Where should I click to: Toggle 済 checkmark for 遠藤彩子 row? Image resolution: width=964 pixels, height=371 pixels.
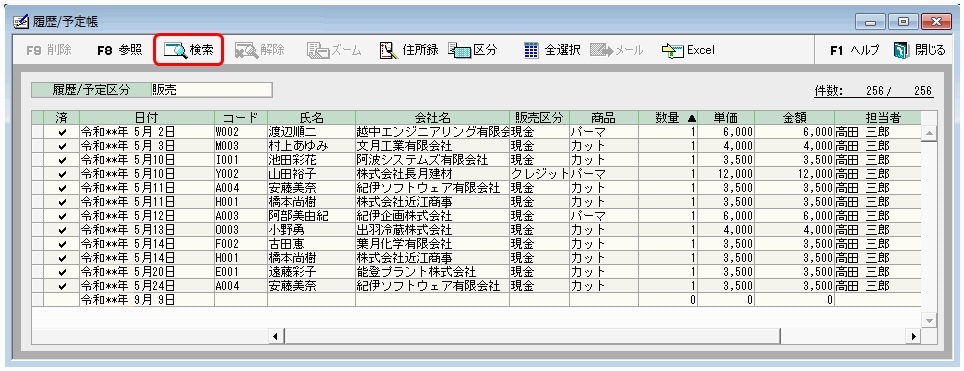tap(61, 271)
